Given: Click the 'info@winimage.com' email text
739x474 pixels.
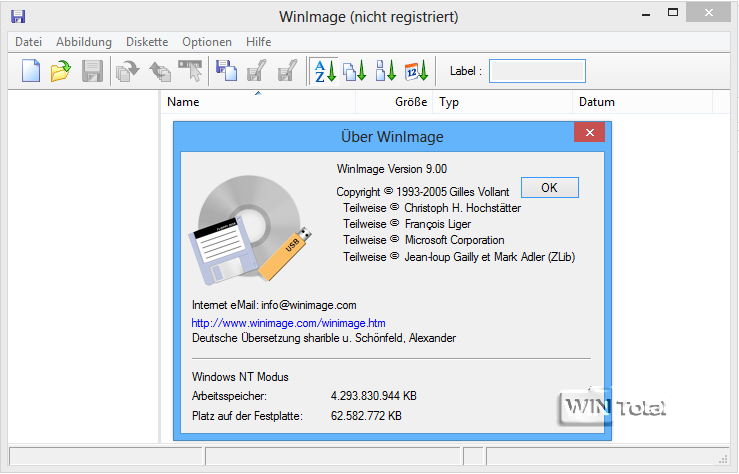Looking at the screenshot, I should pos(309,305).
